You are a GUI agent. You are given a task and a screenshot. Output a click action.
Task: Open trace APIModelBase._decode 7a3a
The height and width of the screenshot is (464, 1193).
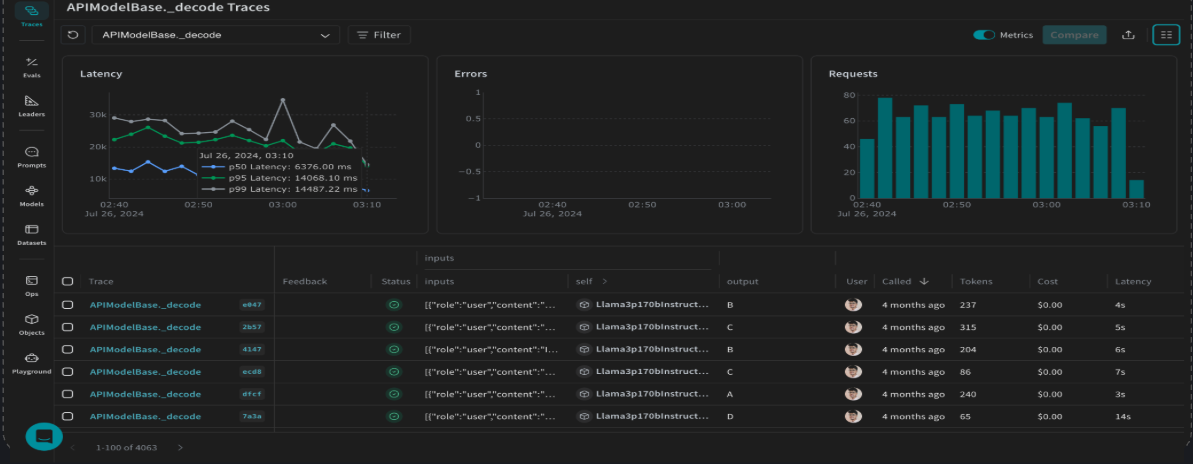pyautogui.click(x=145, y=417)
